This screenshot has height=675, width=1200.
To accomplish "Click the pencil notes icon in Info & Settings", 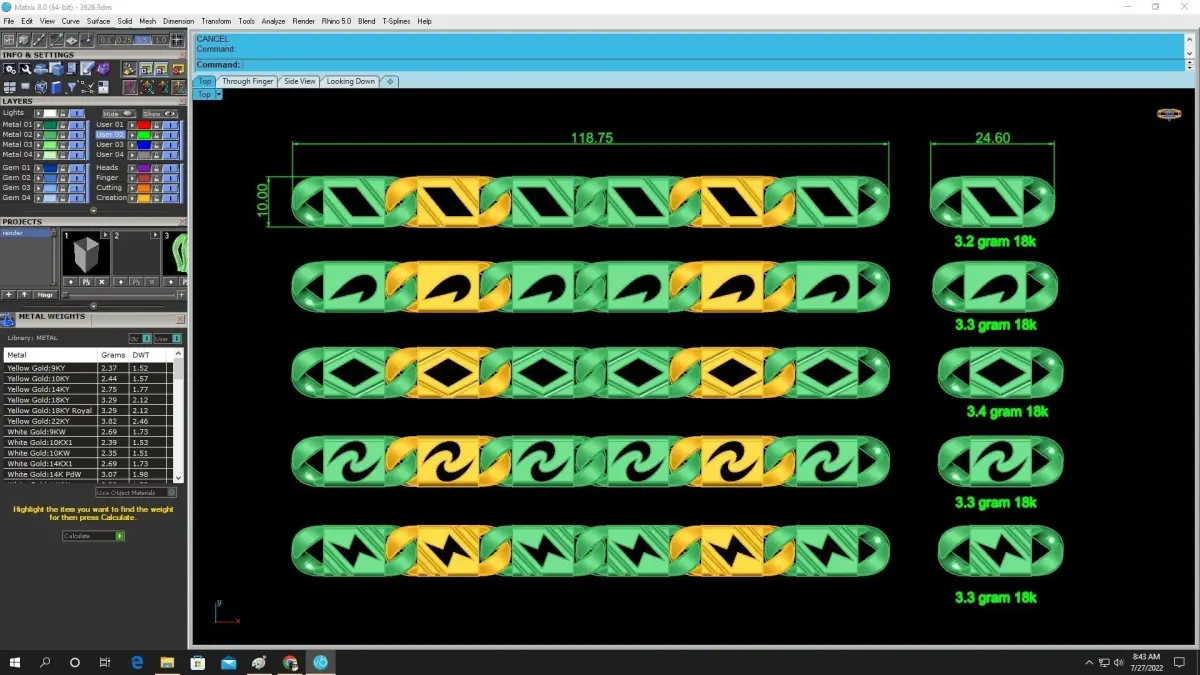I will click(x=87, y=69).
